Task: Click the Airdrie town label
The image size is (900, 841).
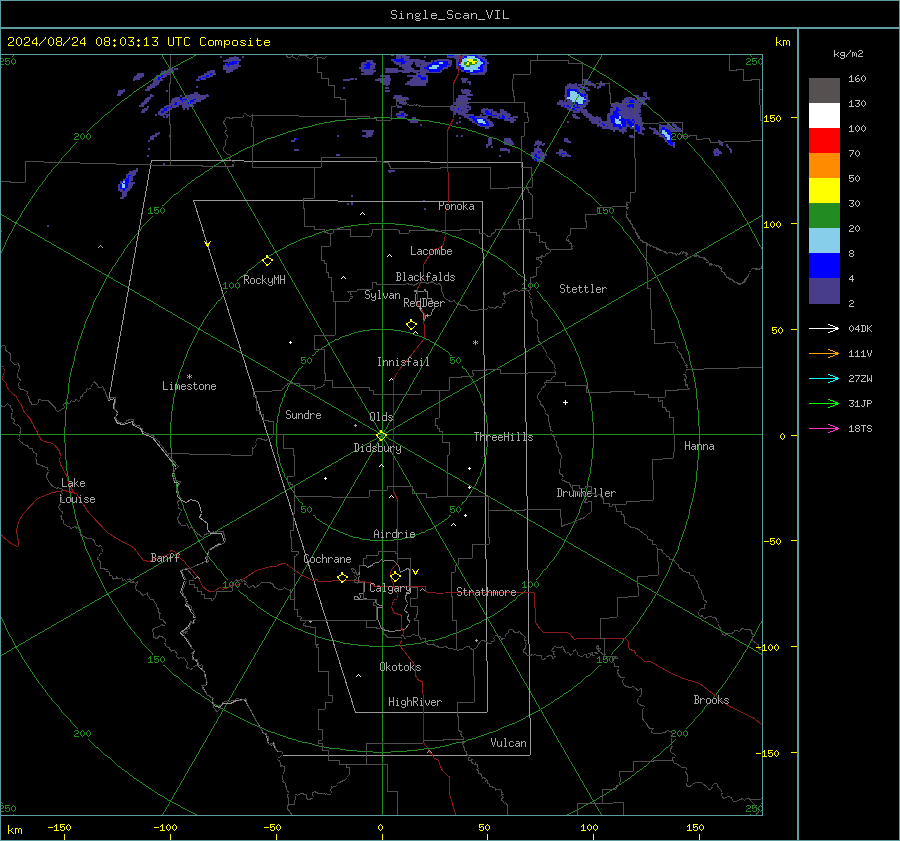Action: coord(394,534)
